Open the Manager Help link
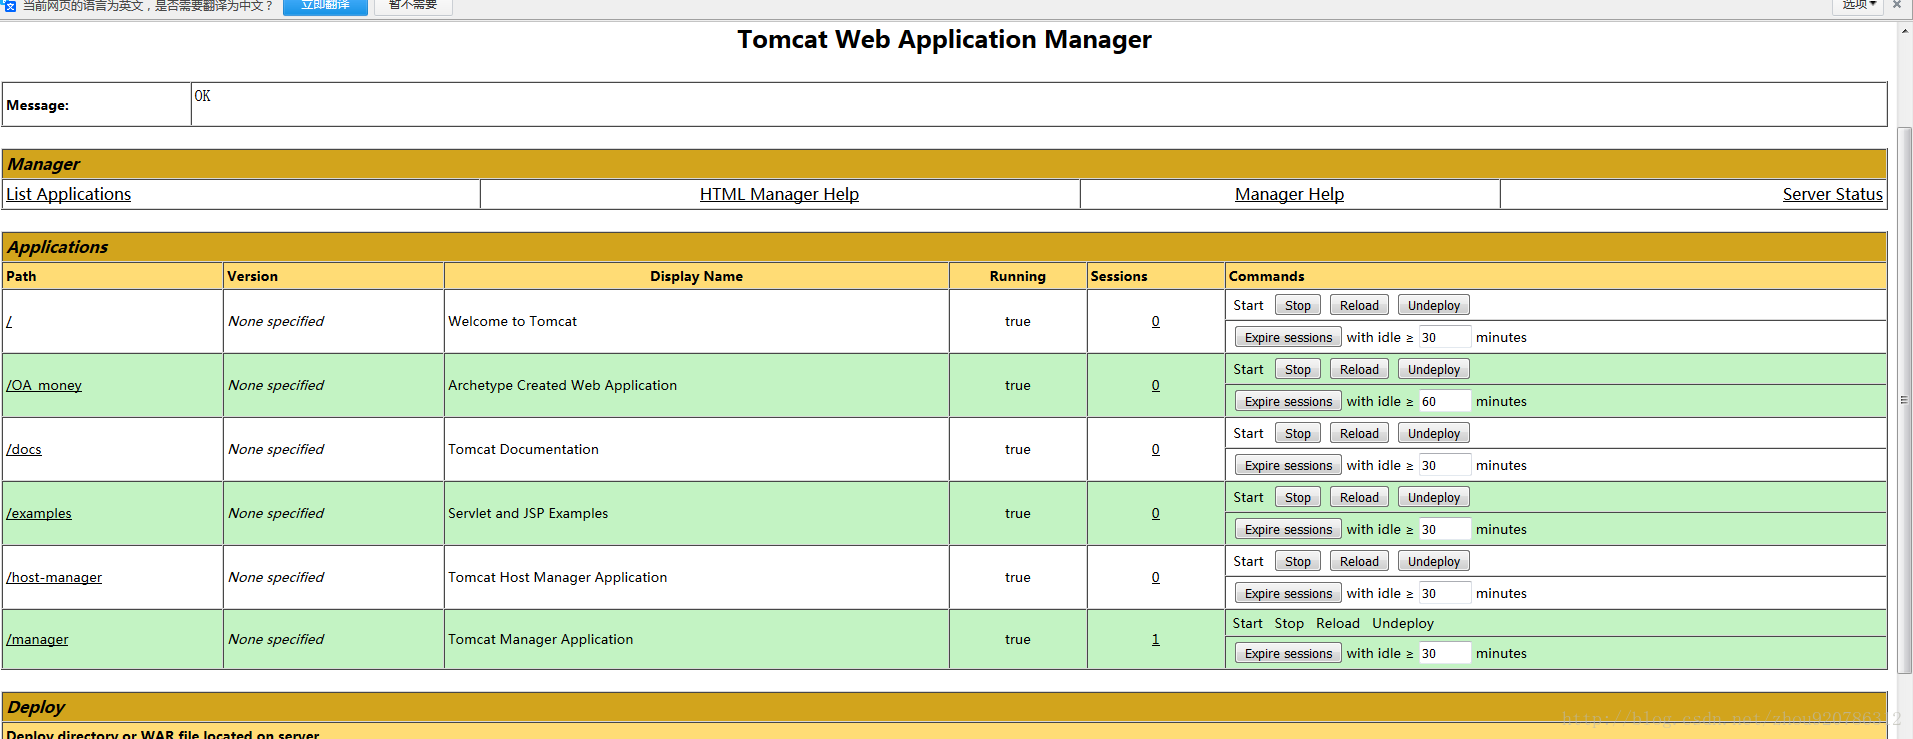1913x739 pixels. pos(1289,194)
